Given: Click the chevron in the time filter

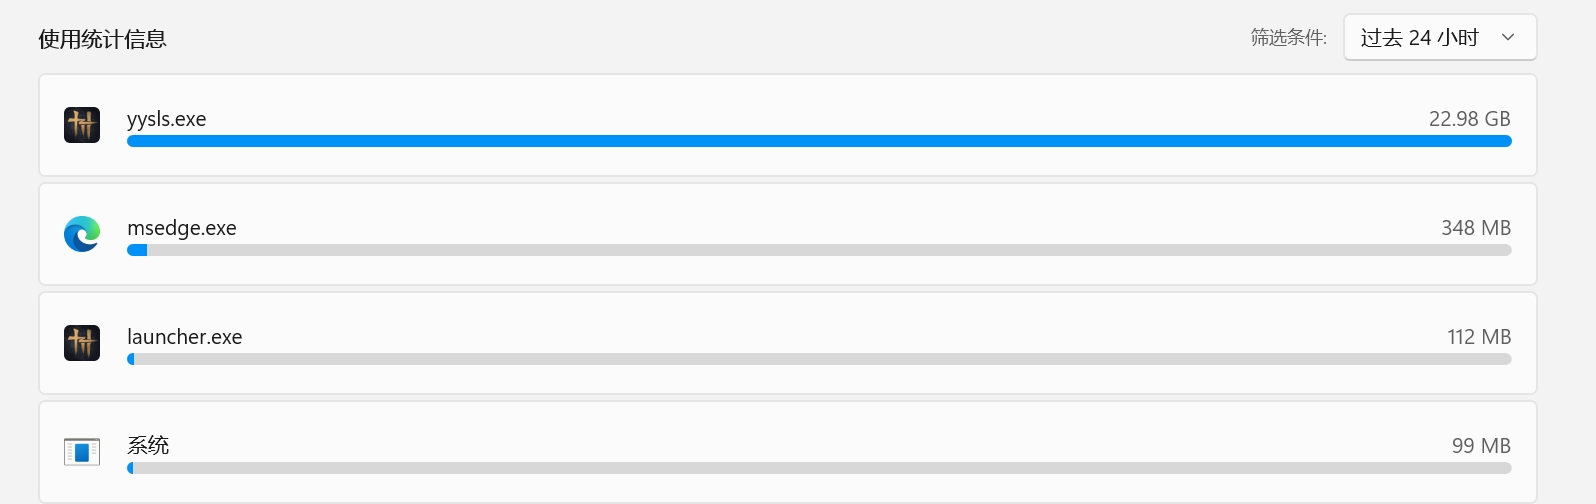Looking at the screenshot, I should [1508, 38].
